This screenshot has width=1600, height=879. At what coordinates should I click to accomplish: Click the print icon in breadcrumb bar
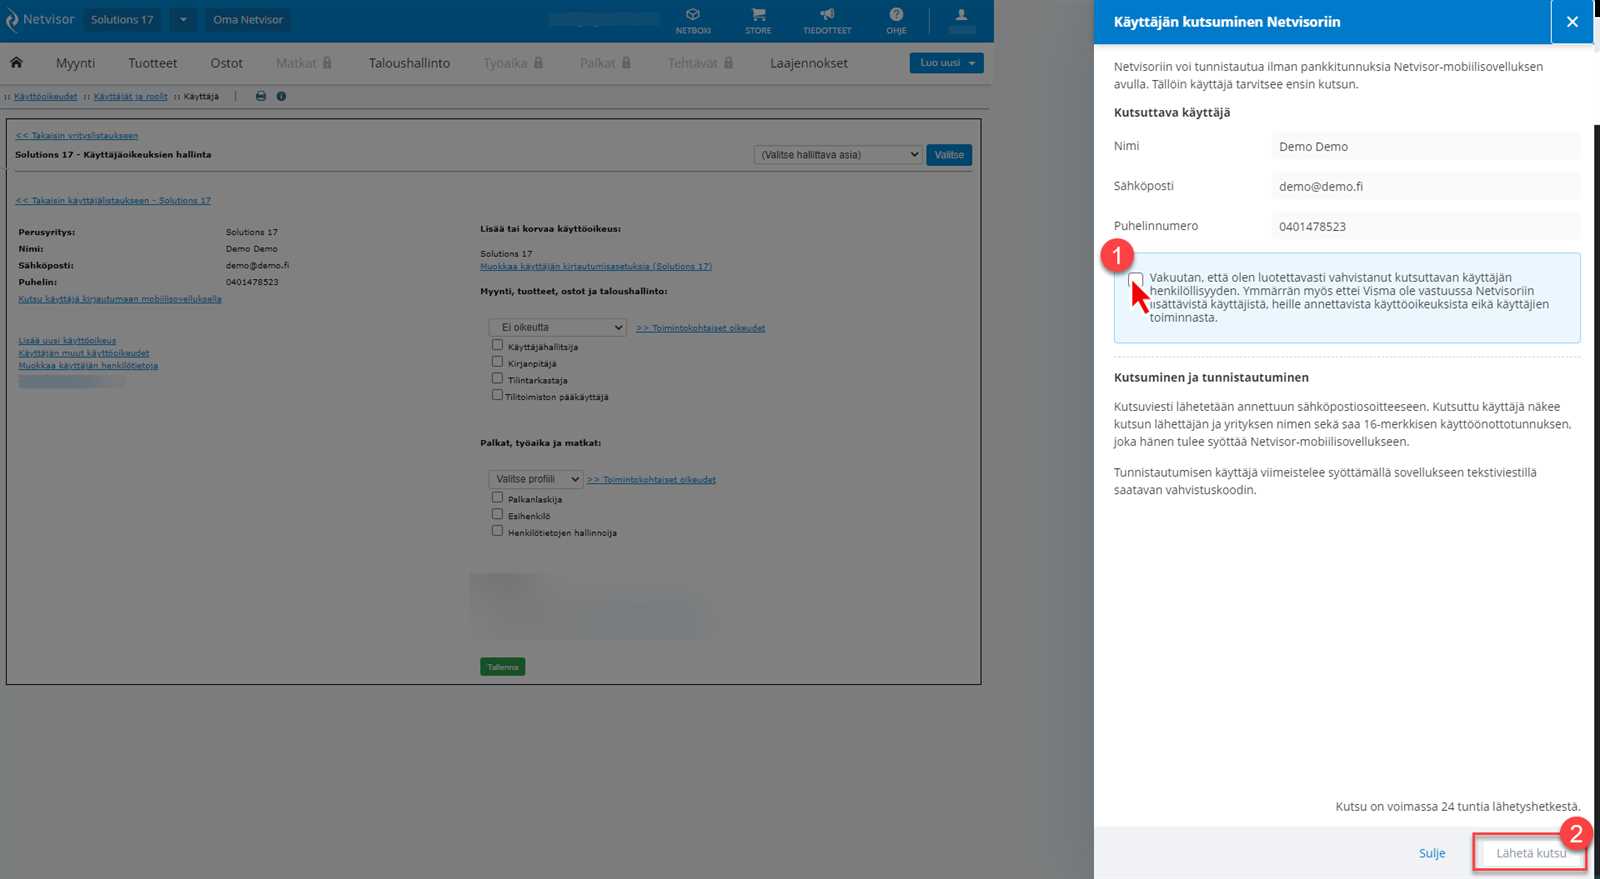pos(261,97)
